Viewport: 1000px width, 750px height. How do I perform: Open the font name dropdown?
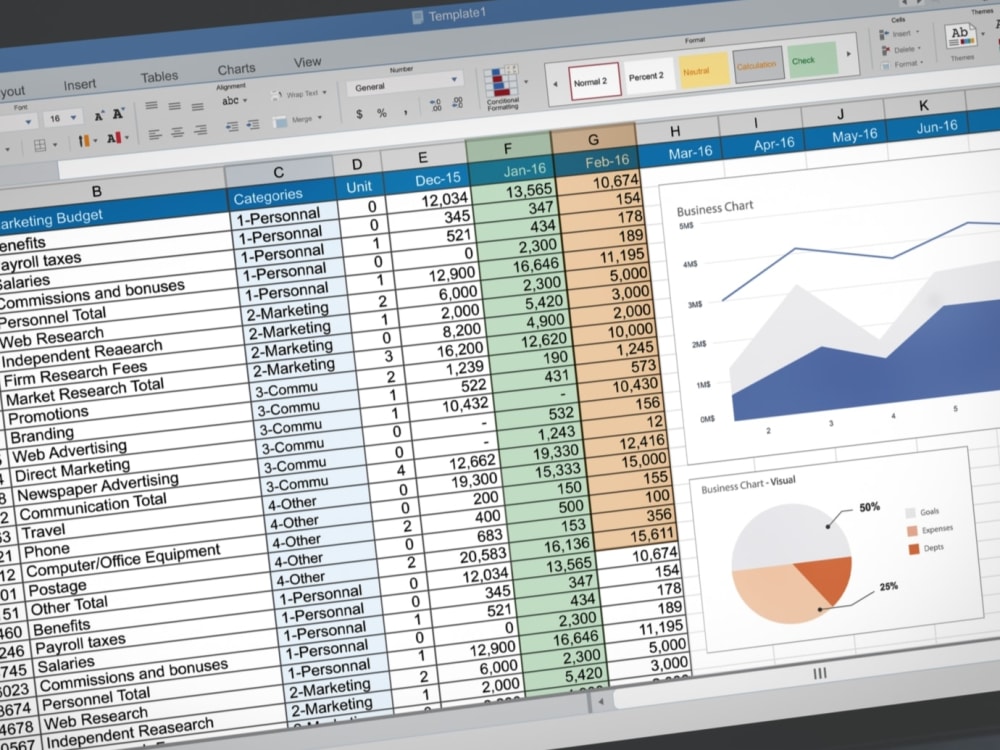28,122
